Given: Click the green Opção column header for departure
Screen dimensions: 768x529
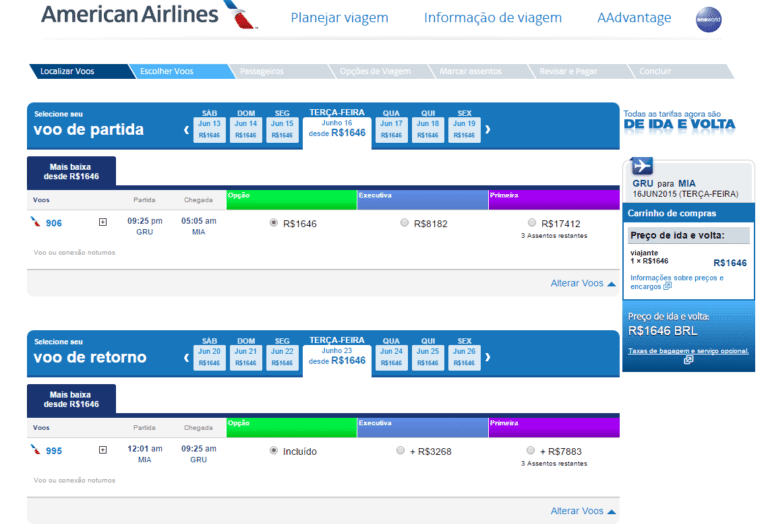Looking at the screenshot, I should click(291, 194).
